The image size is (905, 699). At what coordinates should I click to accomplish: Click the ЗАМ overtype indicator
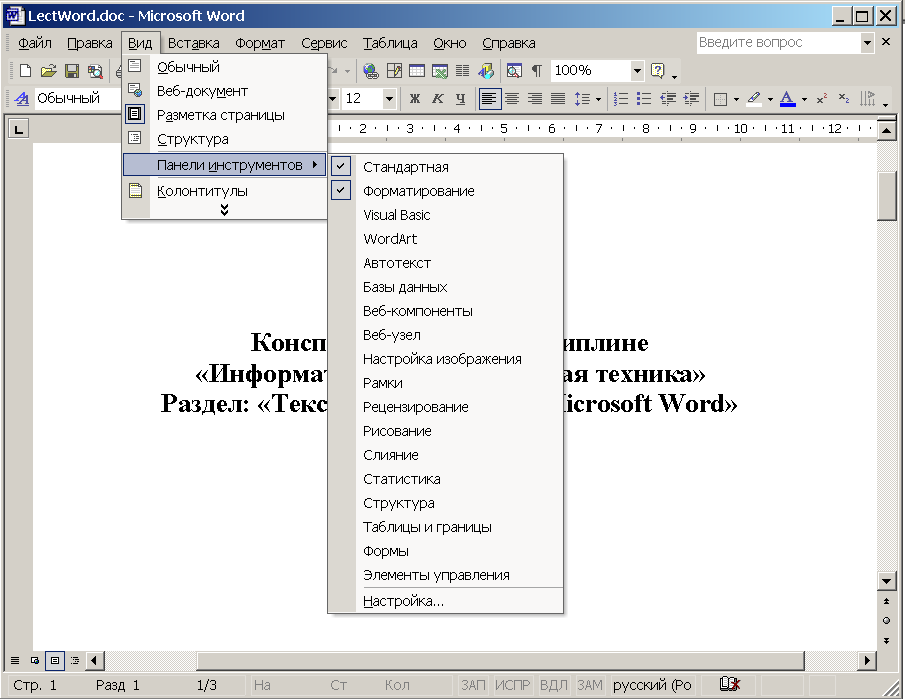pos(589,685)
